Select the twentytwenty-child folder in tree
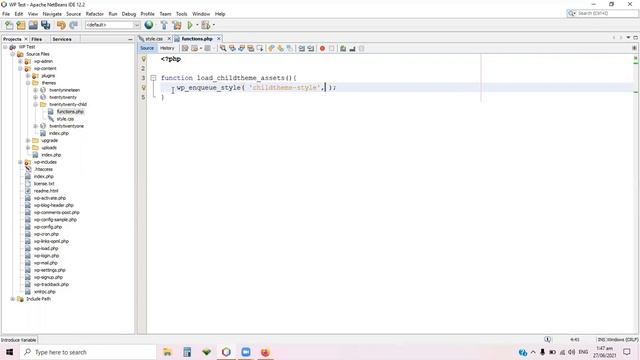The width and height of the screenshot is (640, 360). tap(68, 104)
